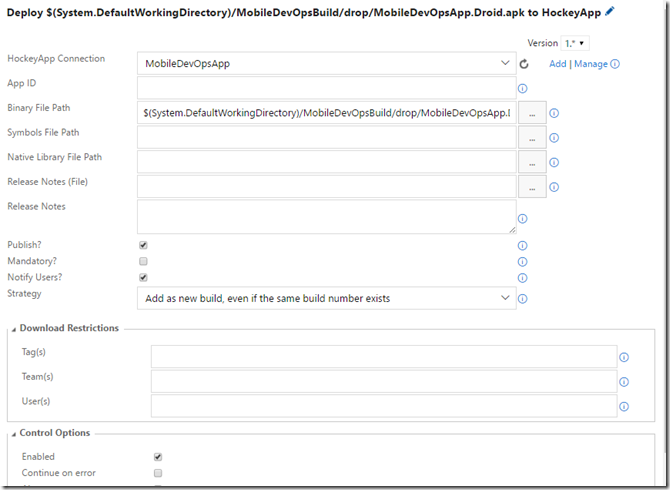Check the Continue on error box
670x490 pixels.
[x=157, y=473]
